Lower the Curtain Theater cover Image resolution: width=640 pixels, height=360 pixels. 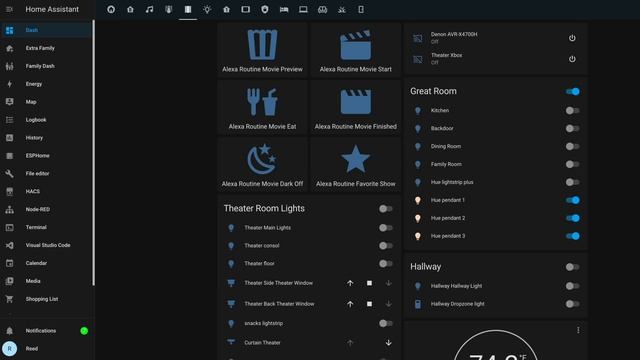pos(389,343)
